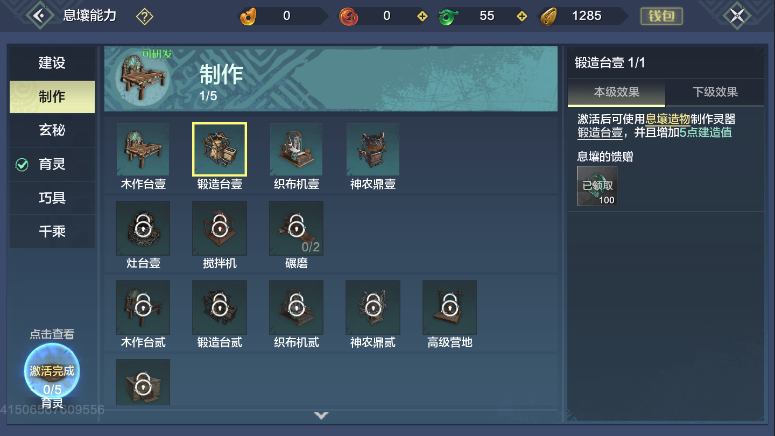Switch to the 下级效果 tab

coord(715,92)
